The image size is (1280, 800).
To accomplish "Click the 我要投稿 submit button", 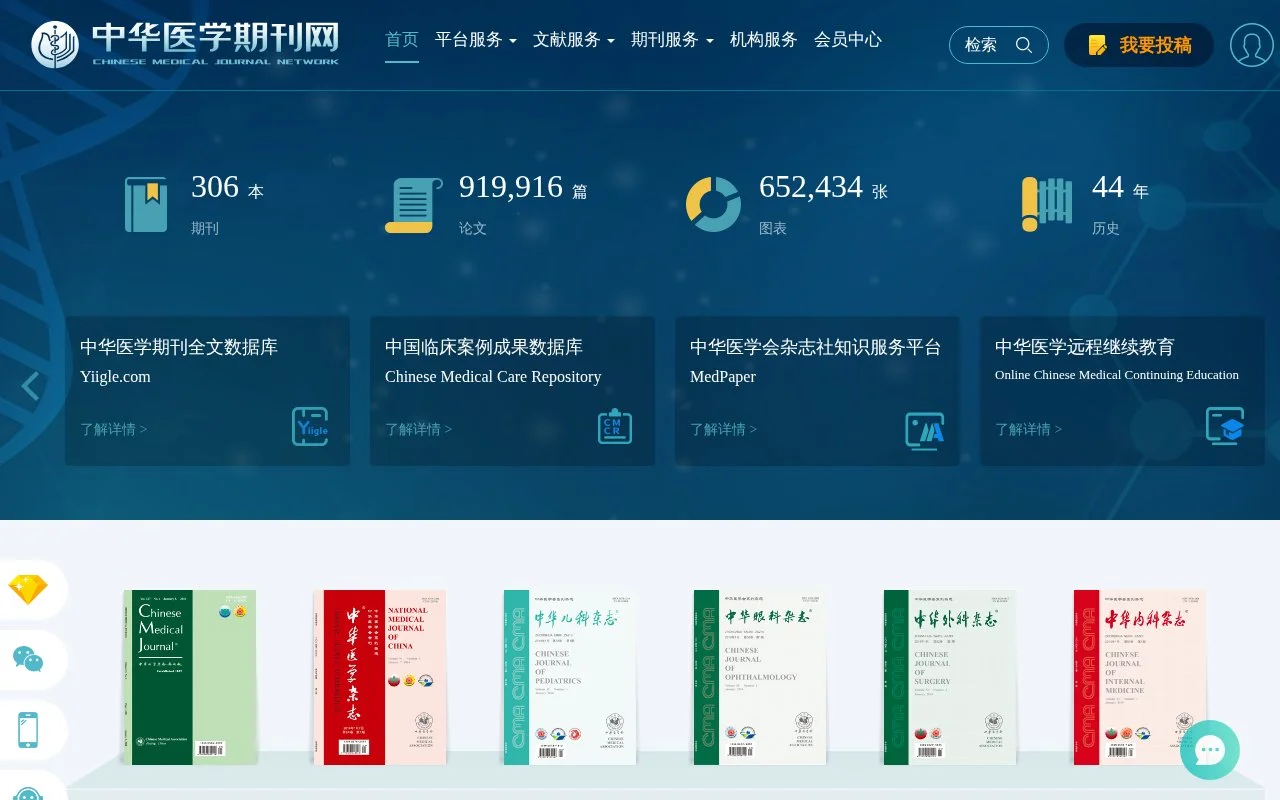I will pyautogui.click(x=1139, y=45).
